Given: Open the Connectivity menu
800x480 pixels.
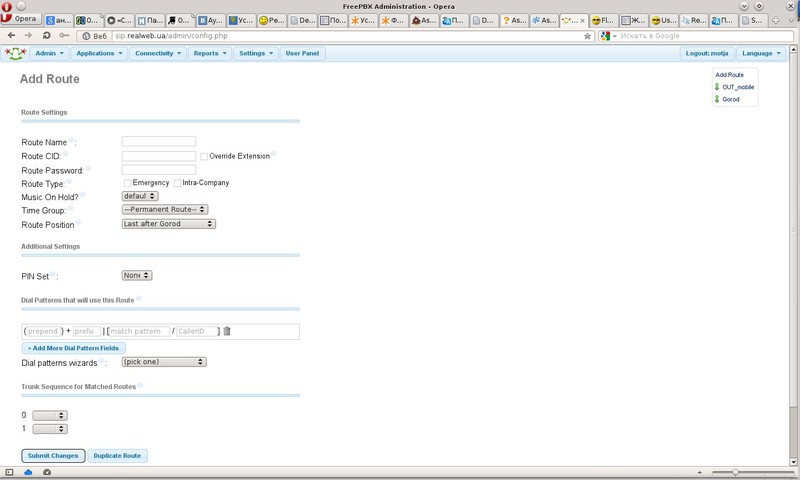Looking at the screenshot, I should [158, 53].
